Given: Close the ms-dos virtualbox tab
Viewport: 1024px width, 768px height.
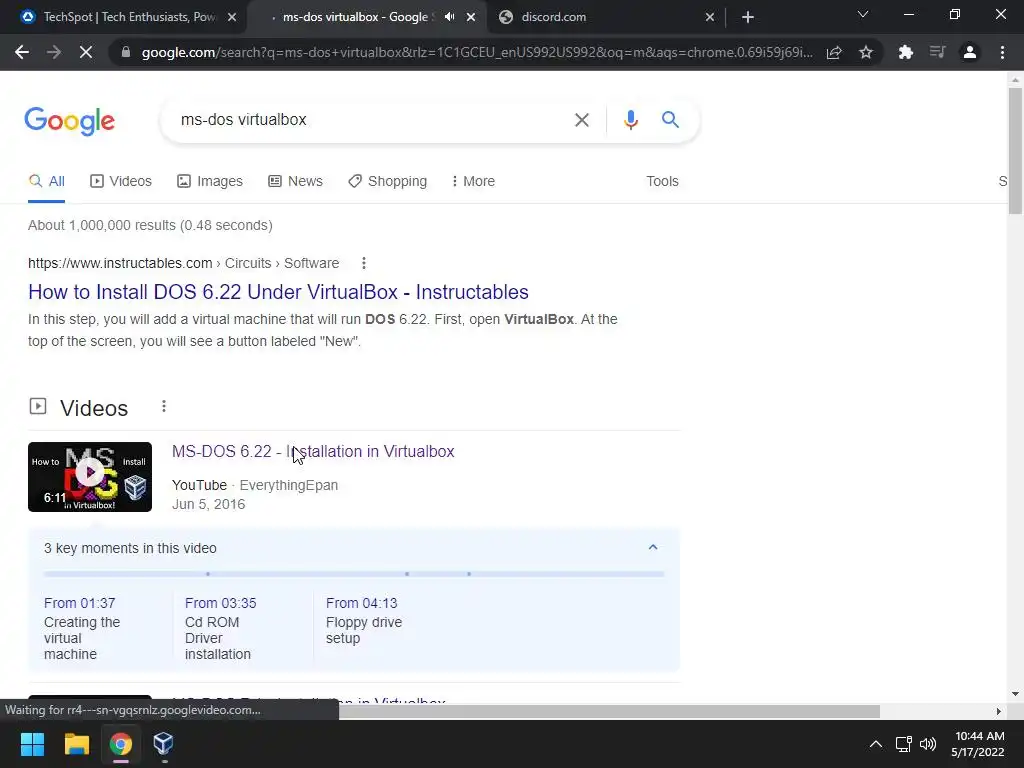Looking at the screenshot, I should tap(471, 17).
